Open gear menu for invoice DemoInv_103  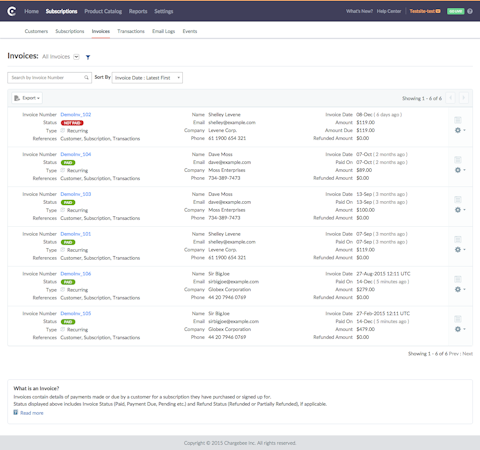click(460, 210)
